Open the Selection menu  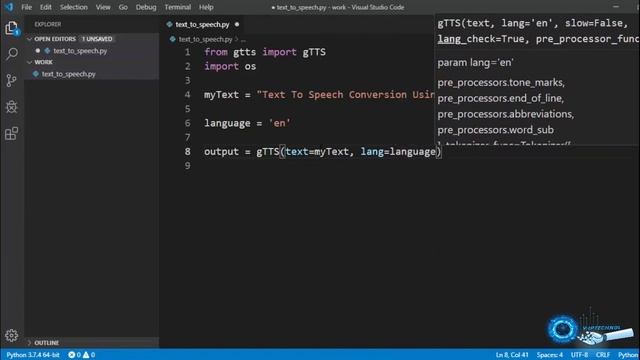(74, 7)
